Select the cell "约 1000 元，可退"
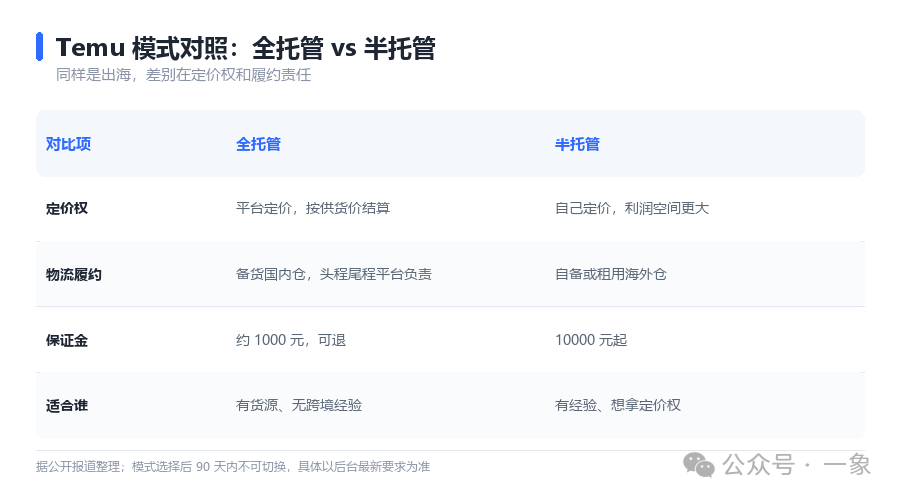This screenshot has height=500, width=900. click(291, 340)
